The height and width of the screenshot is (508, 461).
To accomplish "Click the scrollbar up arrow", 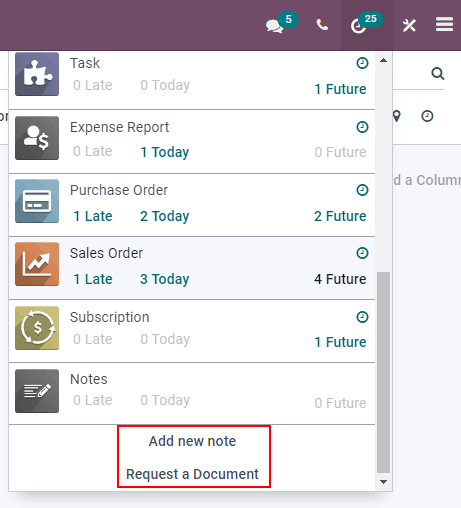I will 383,60.
